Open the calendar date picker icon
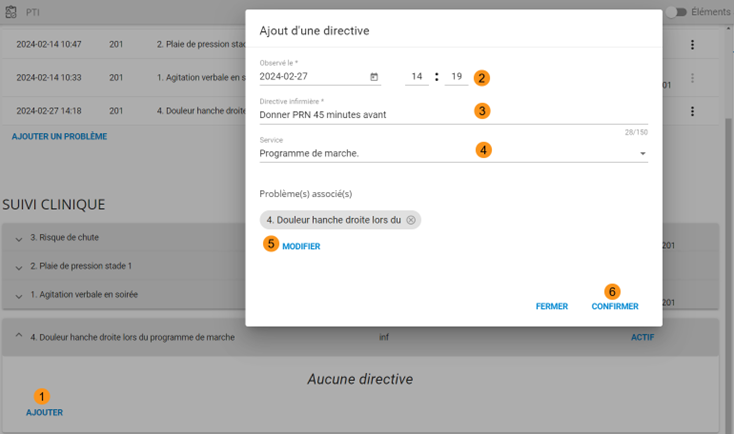This screenshot has height=434, width=734. [374, 77]
